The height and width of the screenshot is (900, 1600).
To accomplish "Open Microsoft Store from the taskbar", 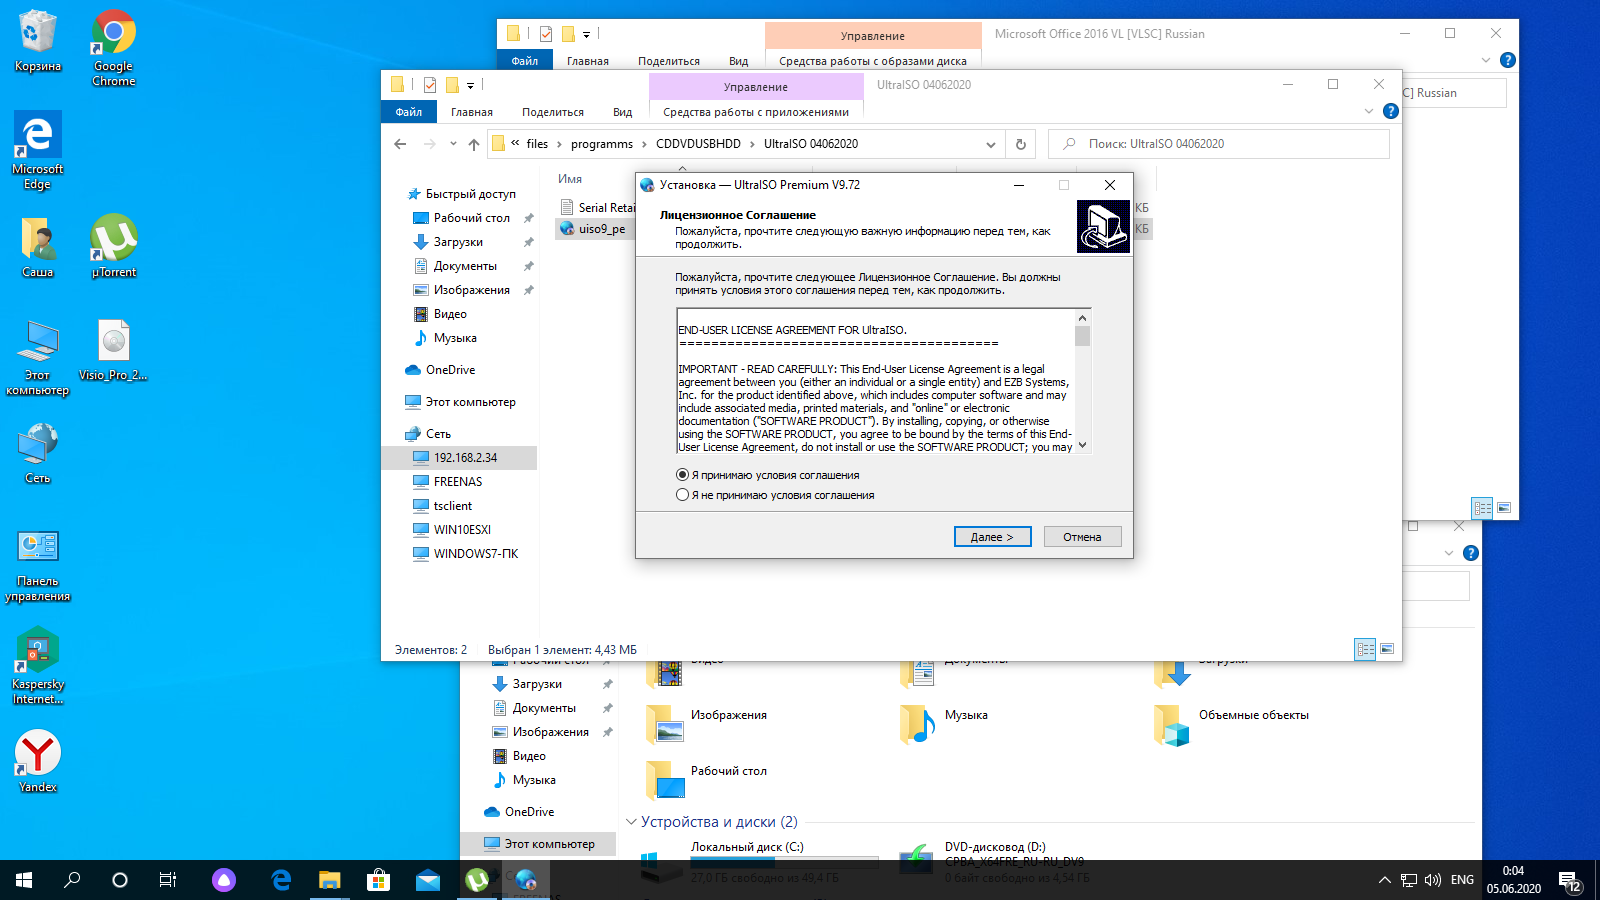I will [378, 880].
